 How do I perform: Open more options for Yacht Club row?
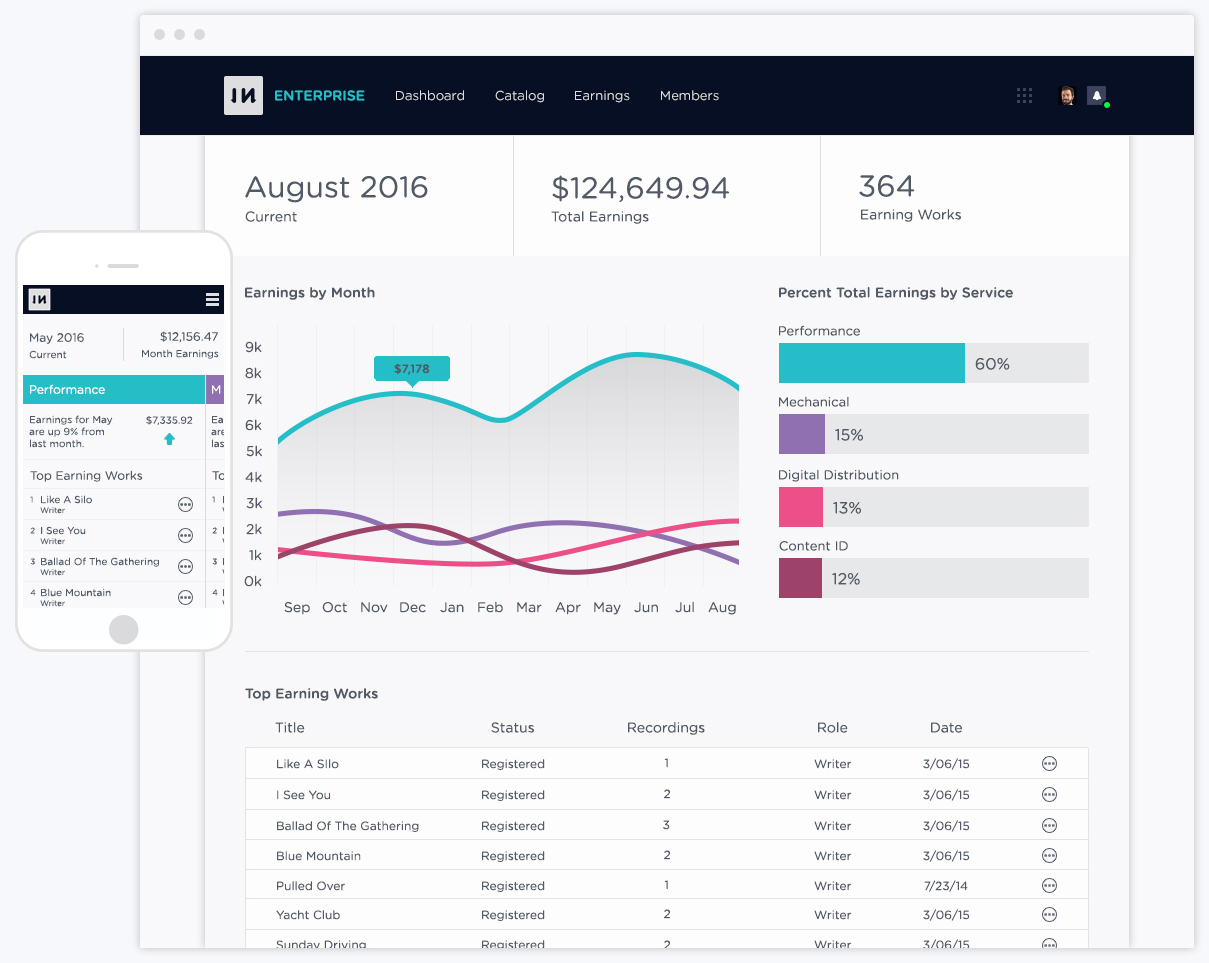(x=1049, y=915)
